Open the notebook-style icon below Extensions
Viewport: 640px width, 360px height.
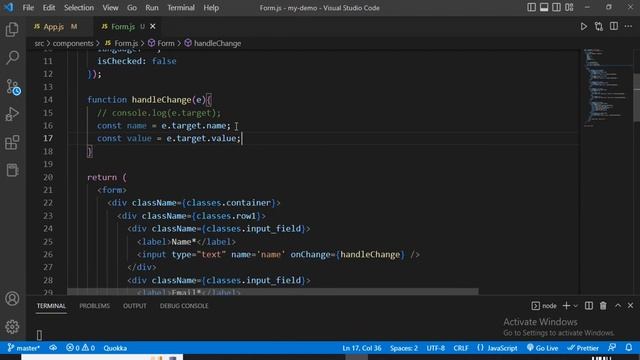(x=12, y=170)
